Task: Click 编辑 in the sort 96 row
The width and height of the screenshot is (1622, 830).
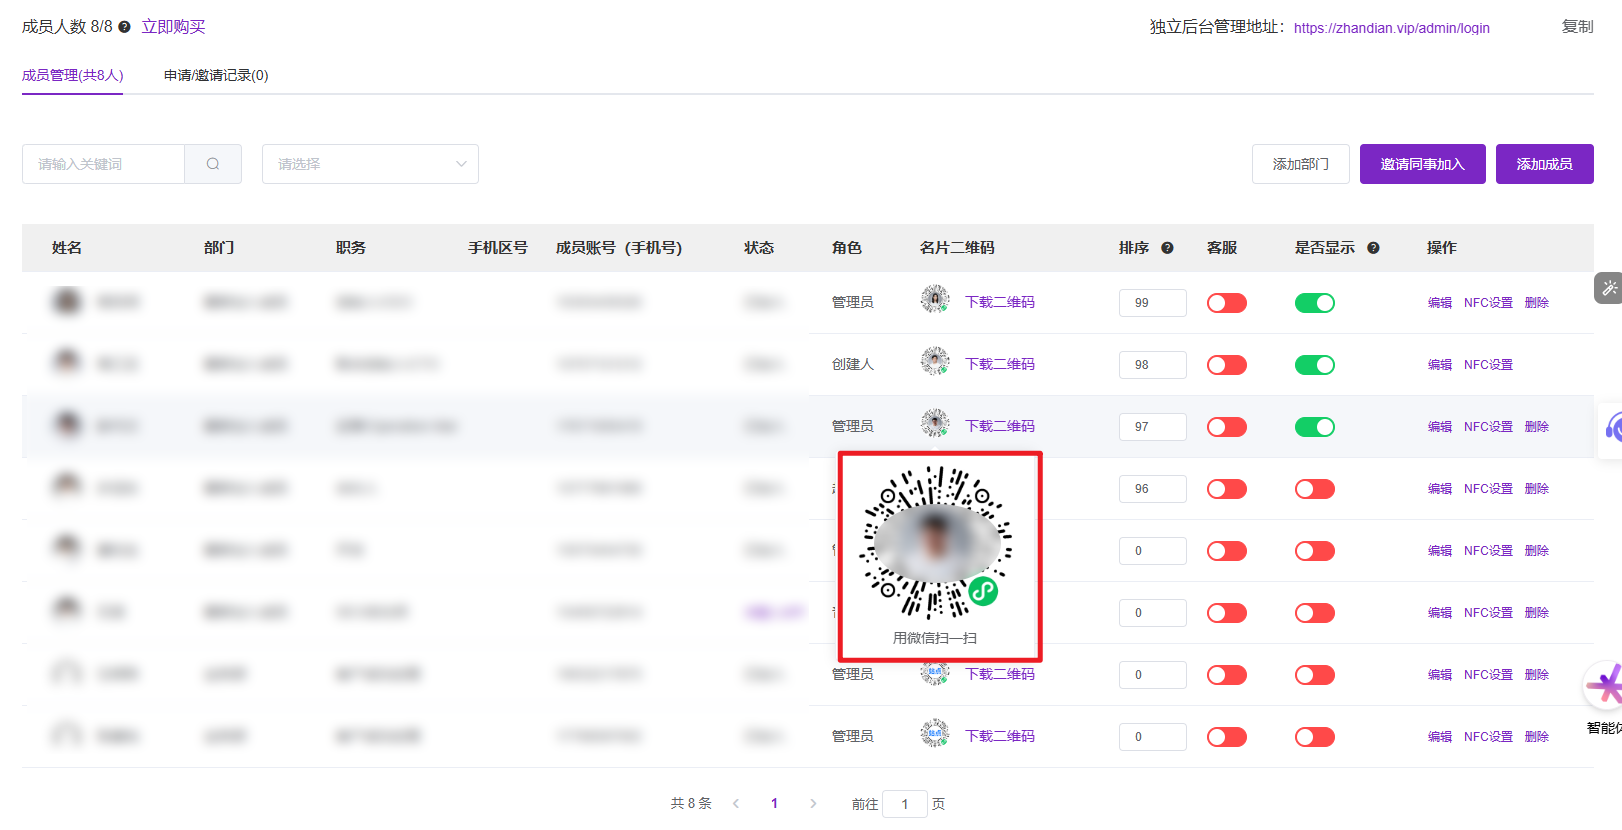Action: point(1440,489)
